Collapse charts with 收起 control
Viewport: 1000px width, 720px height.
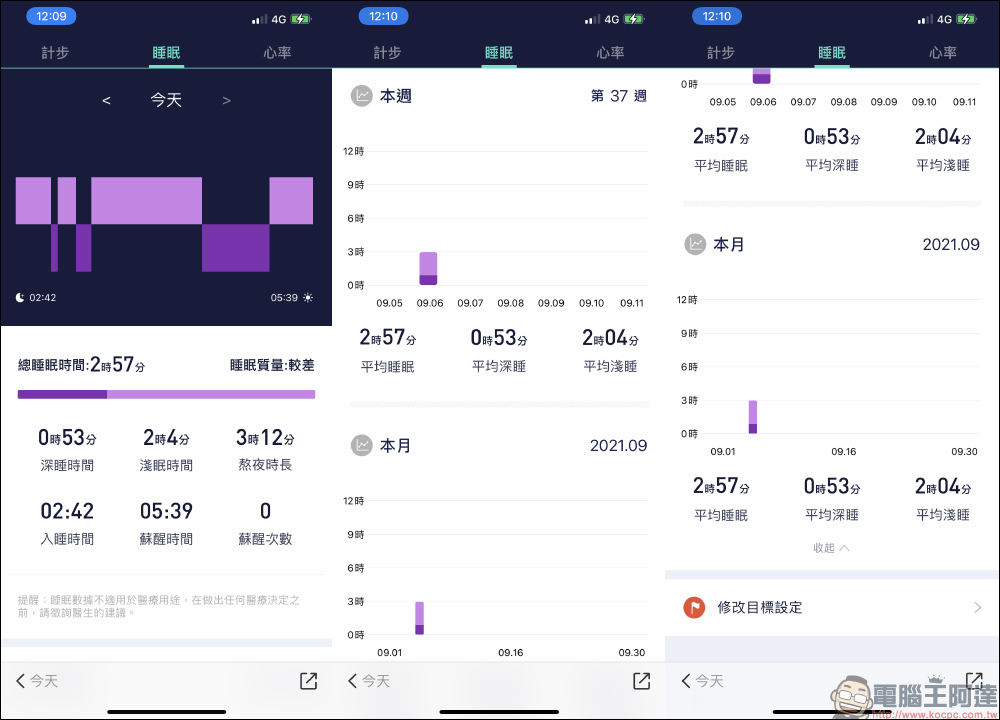point(831,548)
